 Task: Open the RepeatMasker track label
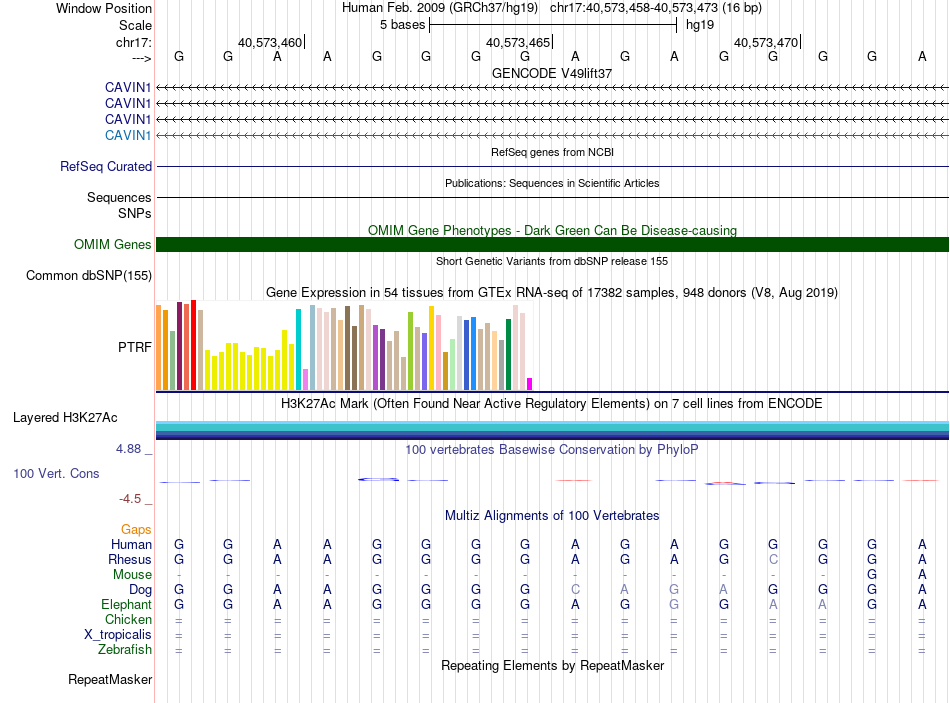point(110,680)
